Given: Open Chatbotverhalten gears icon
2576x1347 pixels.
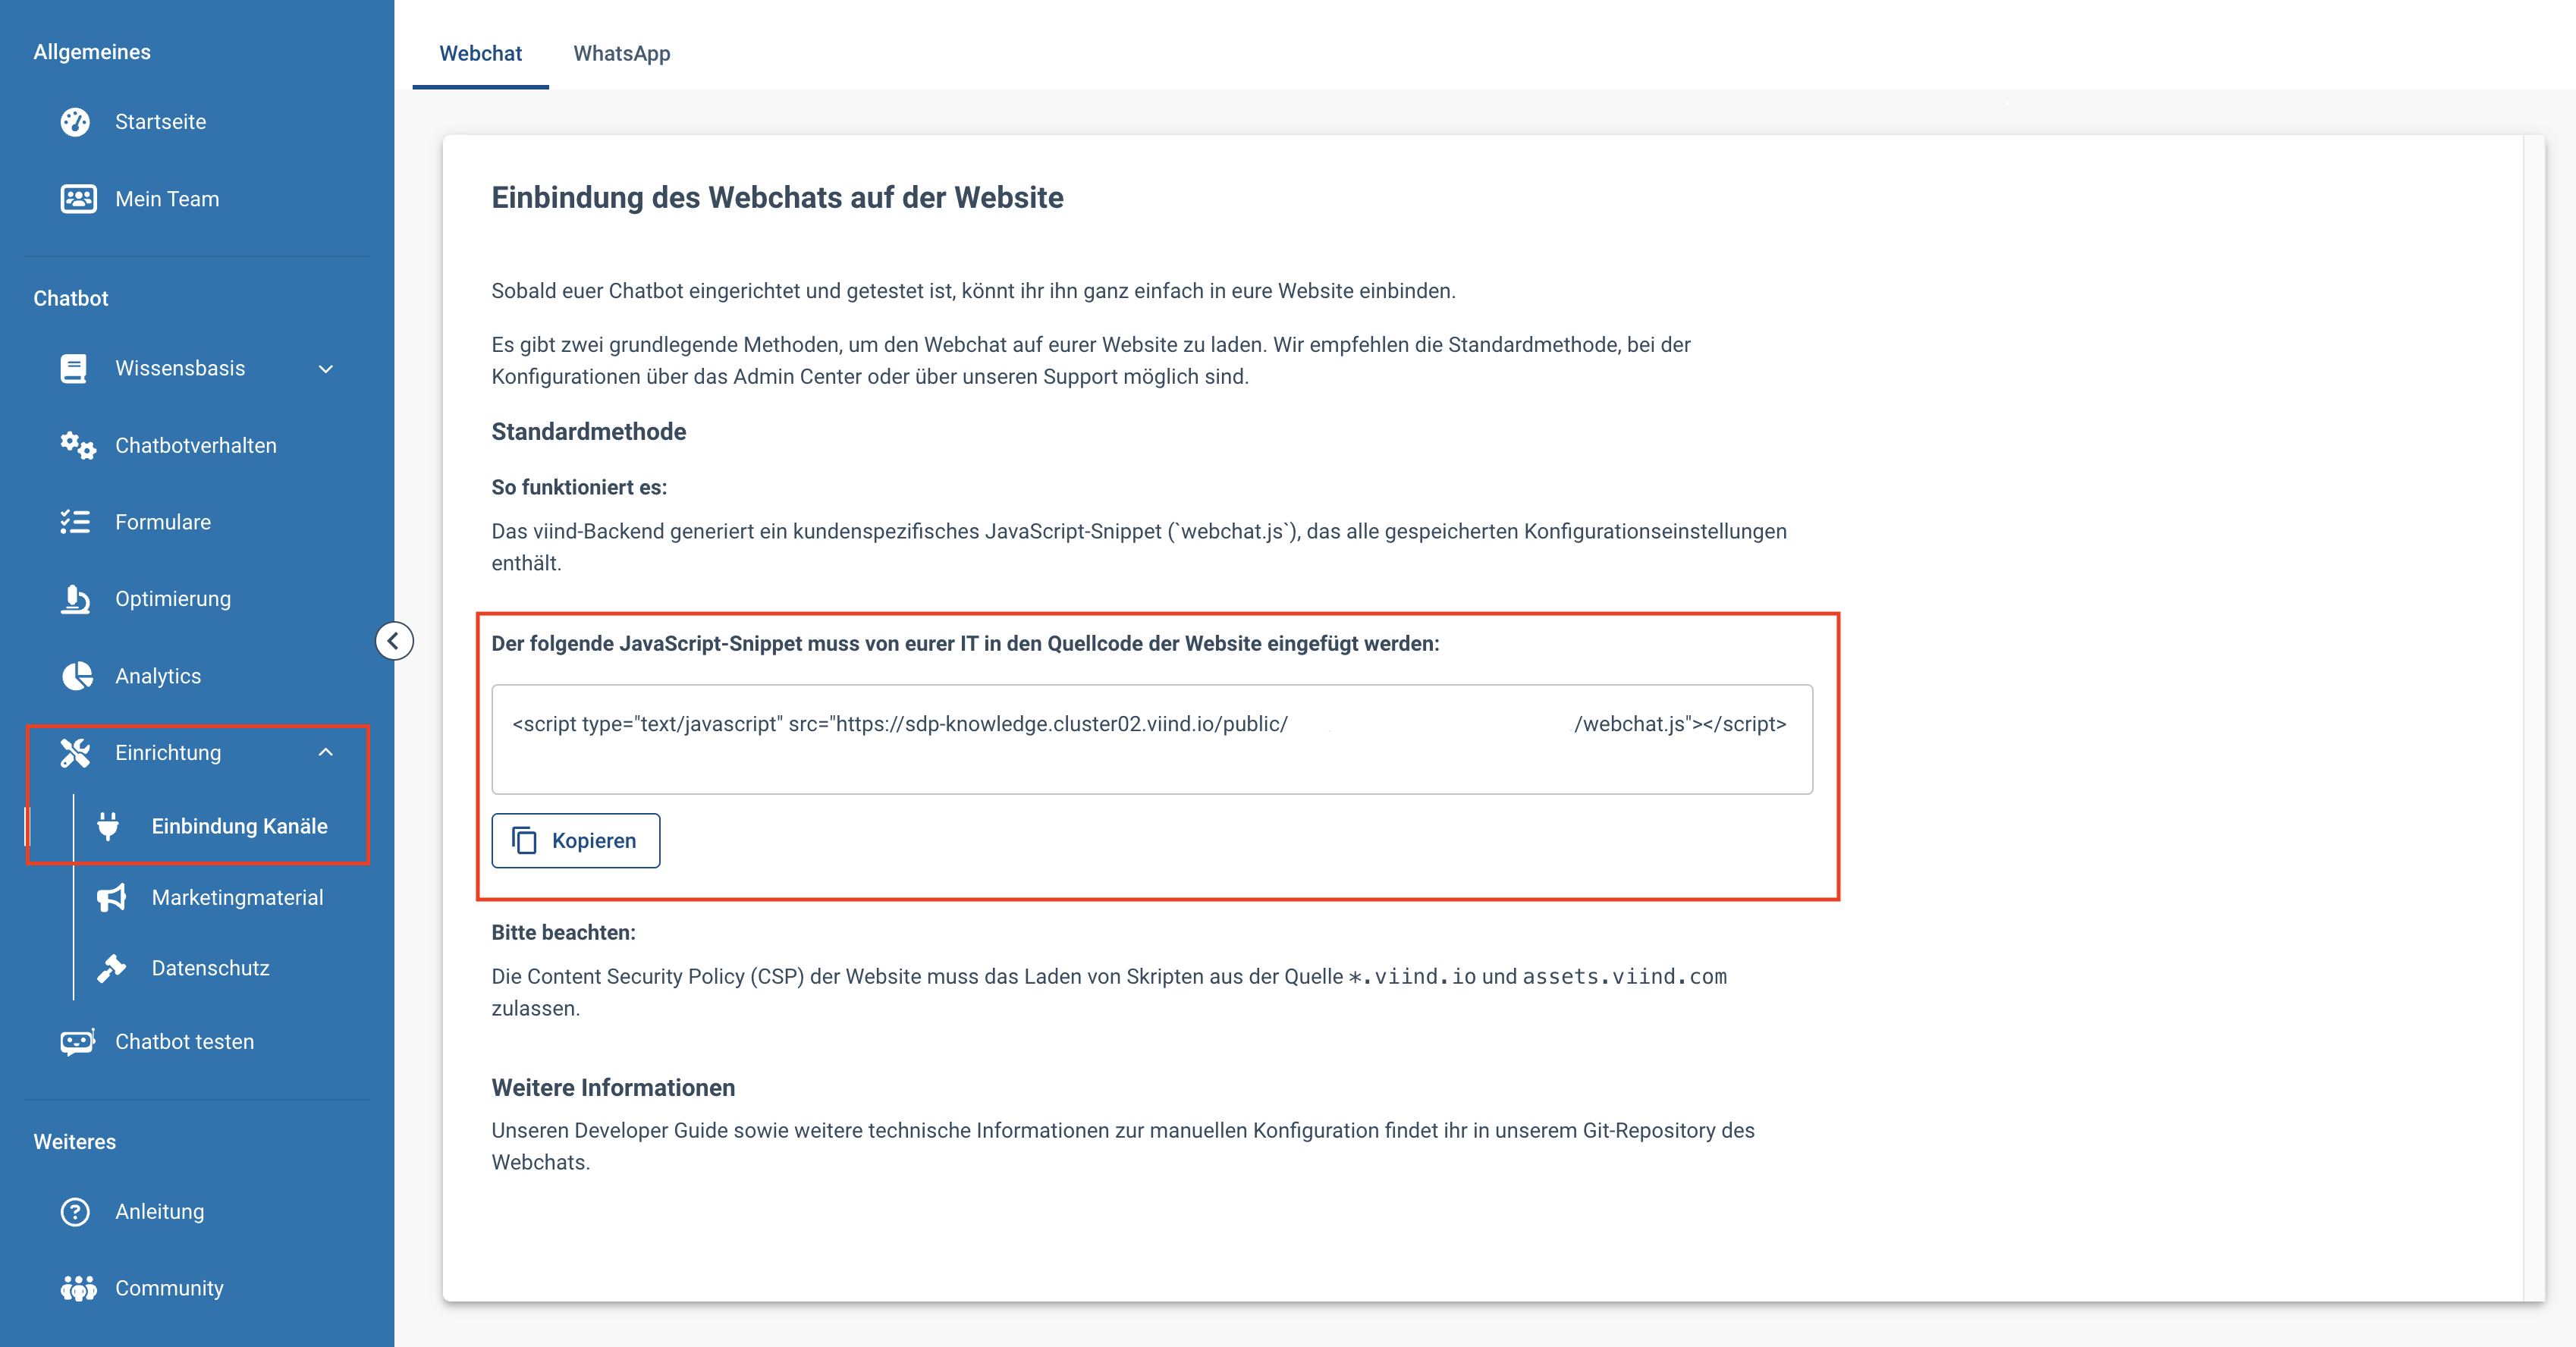Looking at the screenshot, I should click(78, 445).
